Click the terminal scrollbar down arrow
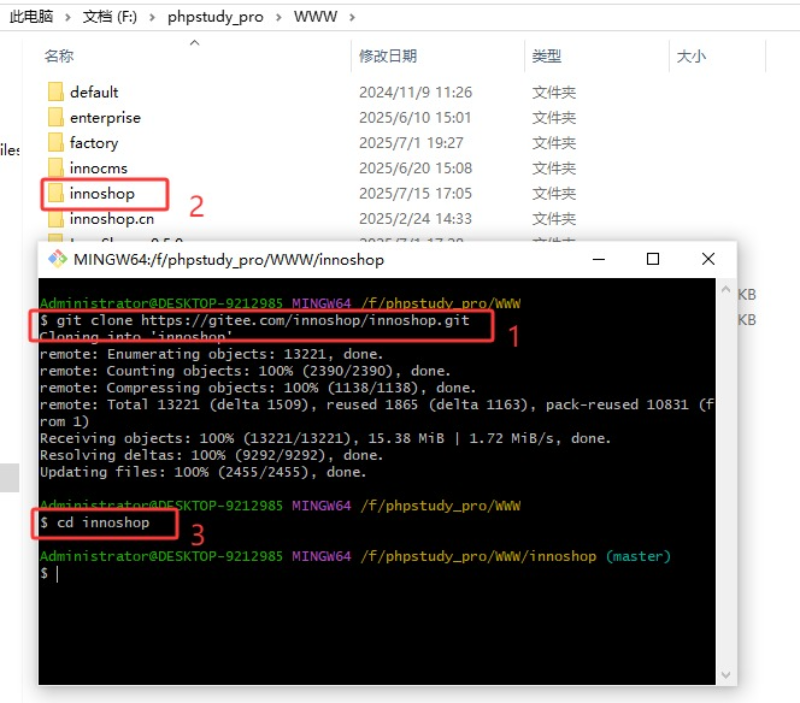This screenshot has width=800, height=703. tap(726, 674)
